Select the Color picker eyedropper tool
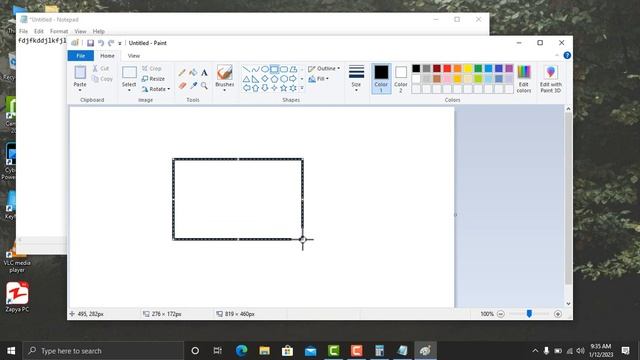 point(193,85)
